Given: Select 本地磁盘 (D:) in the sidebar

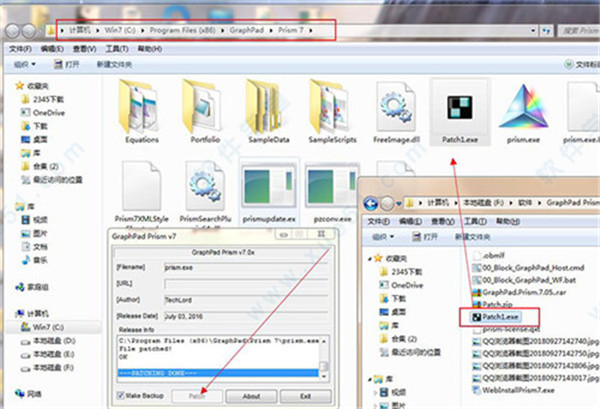Looking at the screenshot, I should point(48,341).
